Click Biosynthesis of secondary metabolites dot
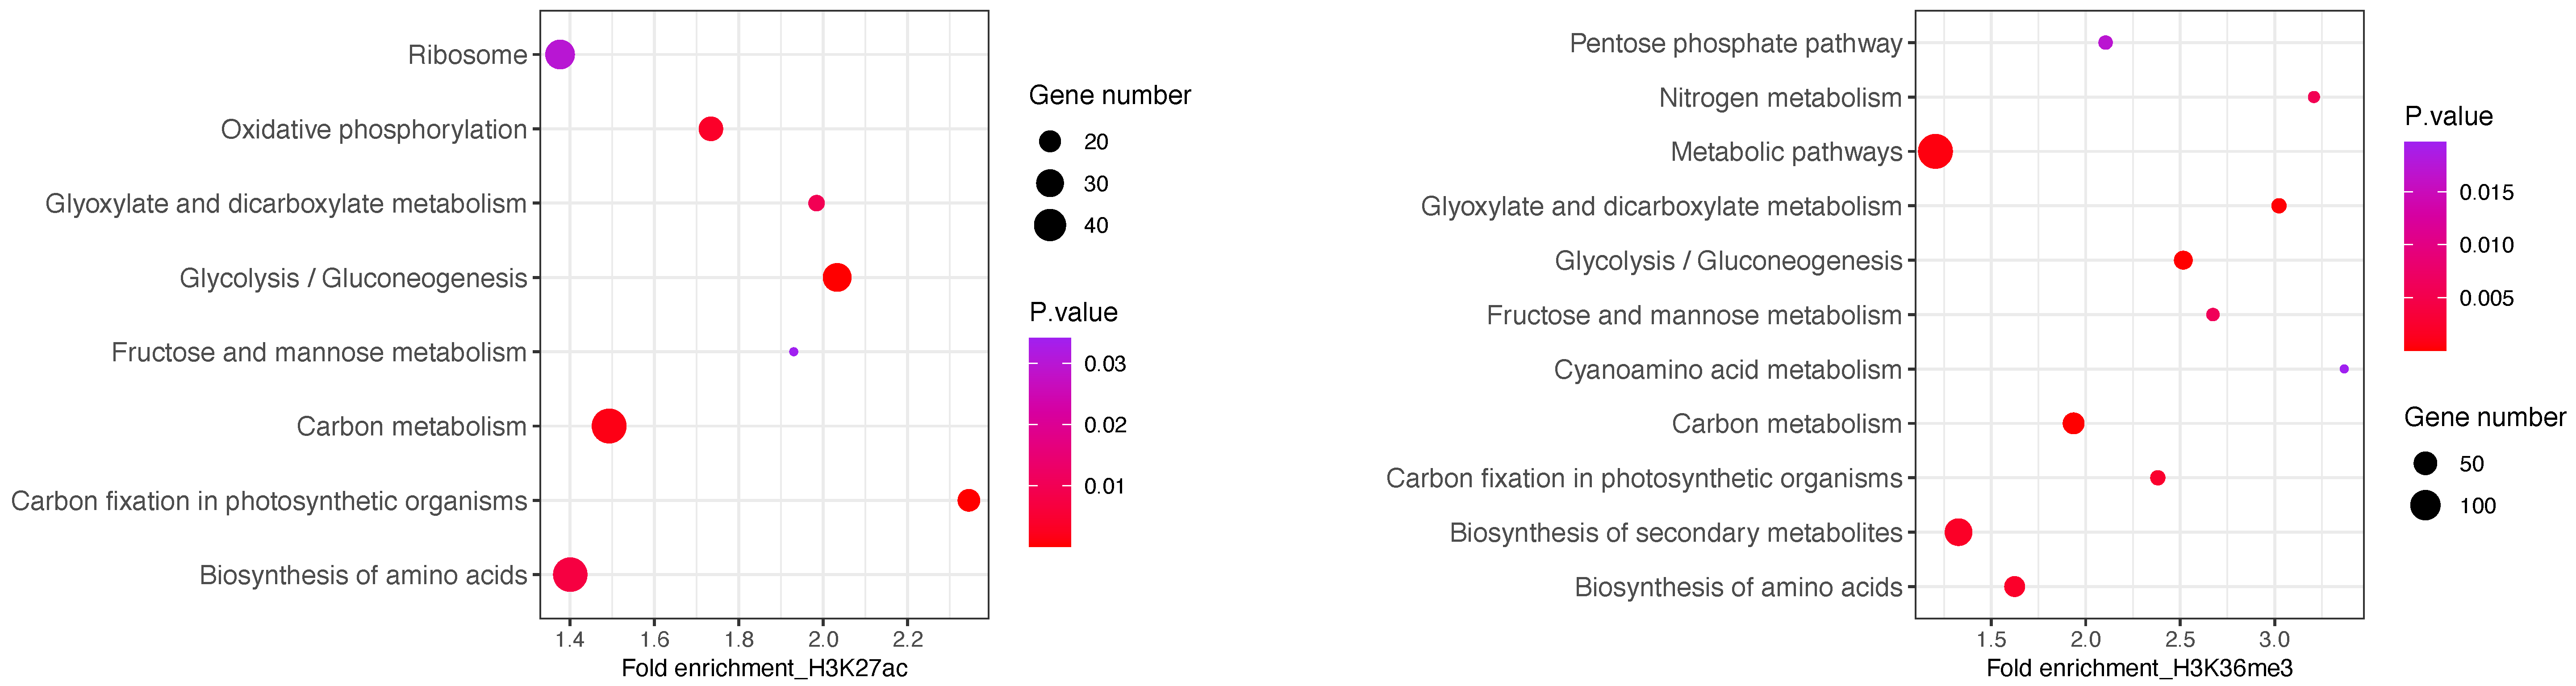 pos(1958,532)
